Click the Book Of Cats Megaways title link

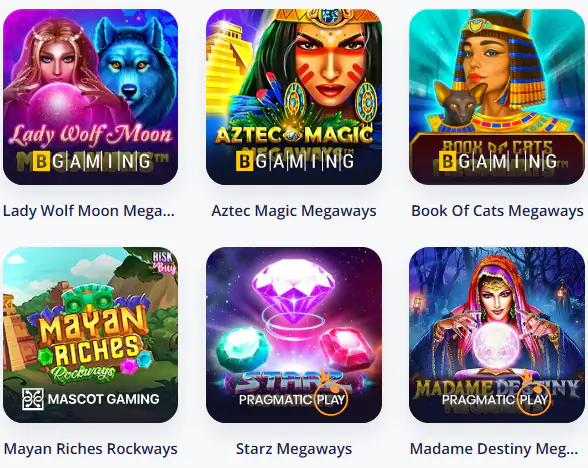tap(497, 211)
